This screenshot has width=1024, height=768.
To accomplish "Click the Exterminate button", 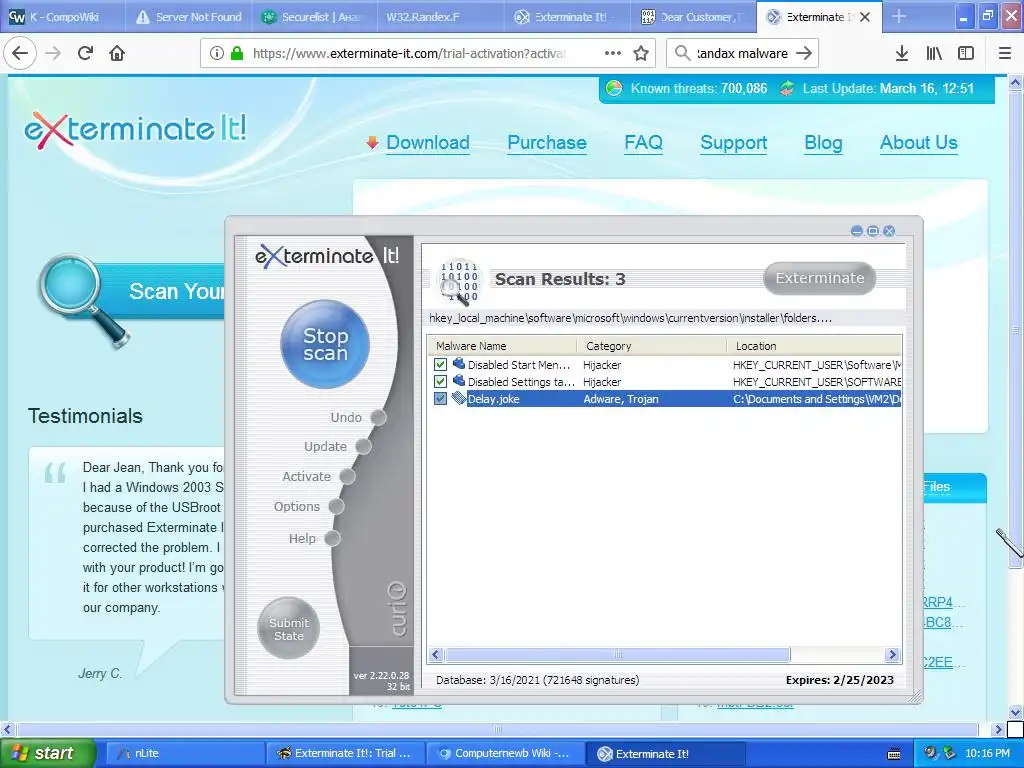I will pyautogui.click(x=820, y=278).
